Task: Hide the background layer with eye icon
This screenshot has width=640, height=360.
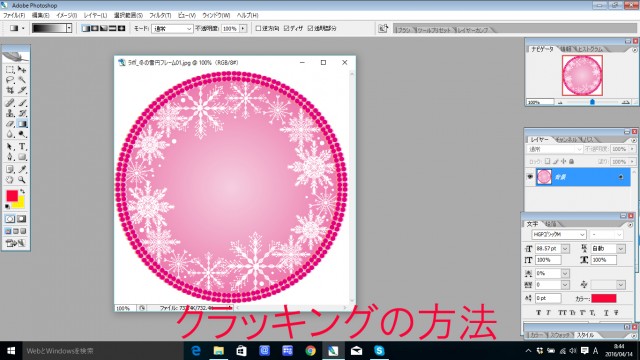Action: pyautogui.click(x=530, y=177)
